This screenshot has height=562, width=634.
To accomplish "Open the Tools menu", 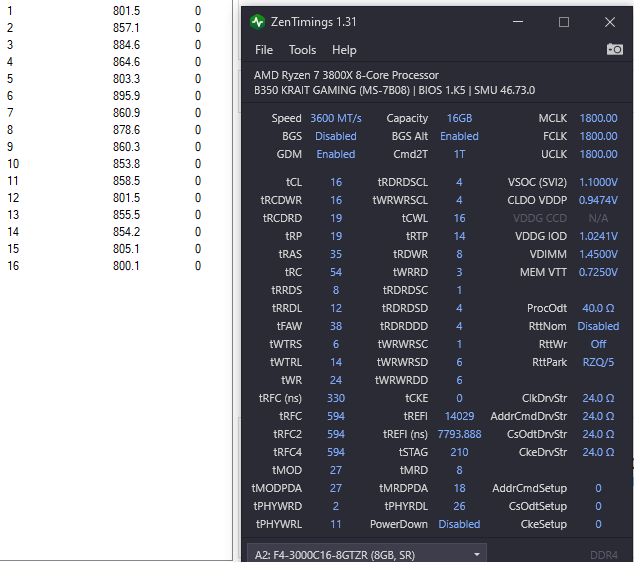I will coord(302,50).
